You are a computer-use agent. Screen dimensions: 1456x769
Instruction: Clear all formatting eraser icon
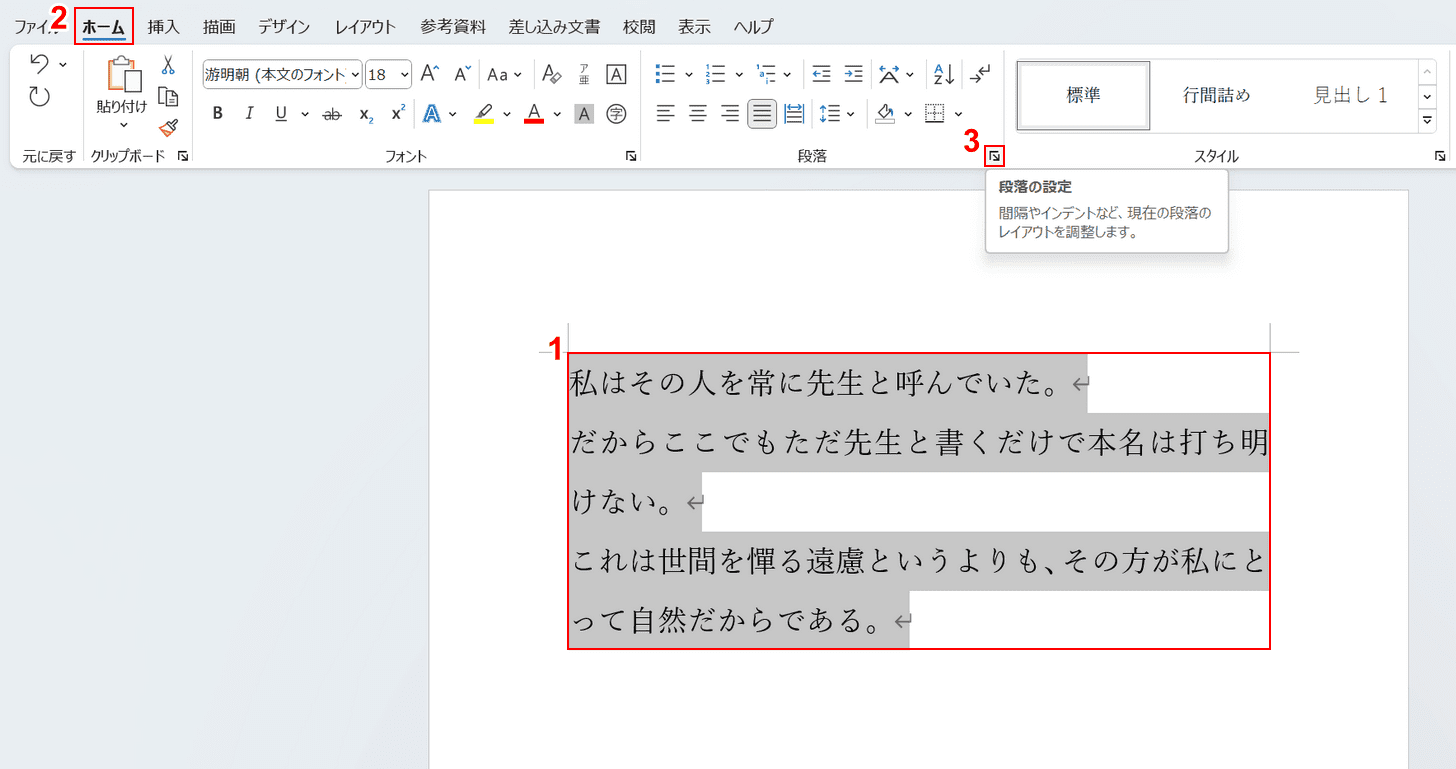point(551,74)
